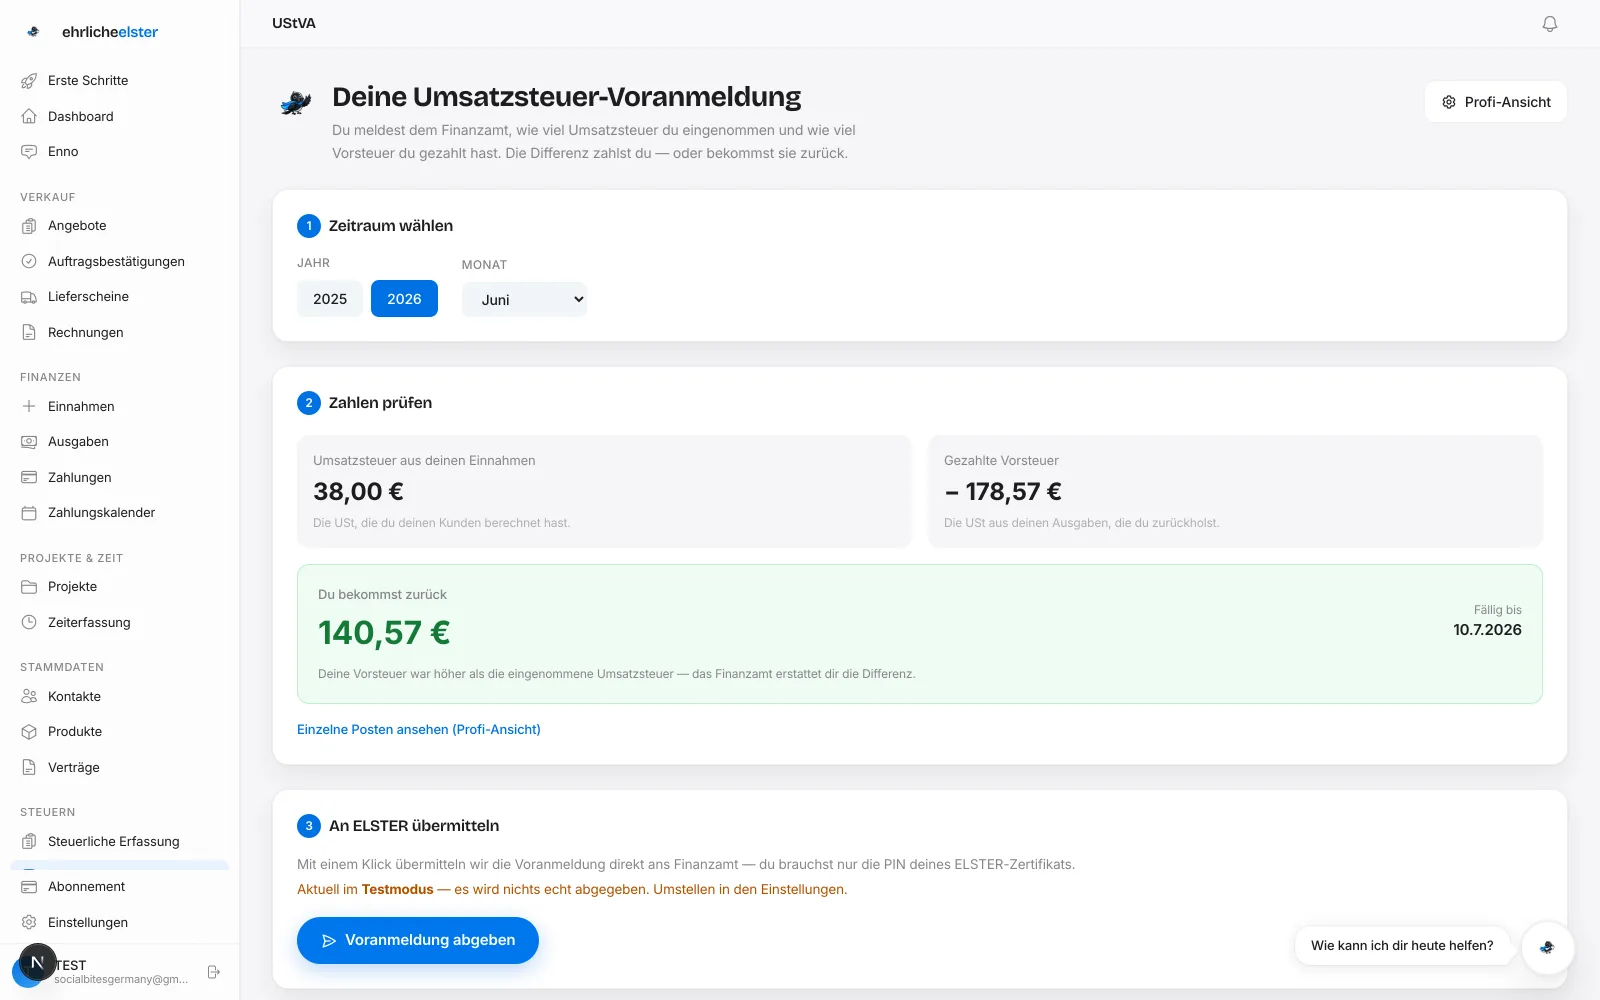Viewport: 1600px width, 1000px height.
Task: Switch to Profi-Ansicht view
Action: point(1495,102)
